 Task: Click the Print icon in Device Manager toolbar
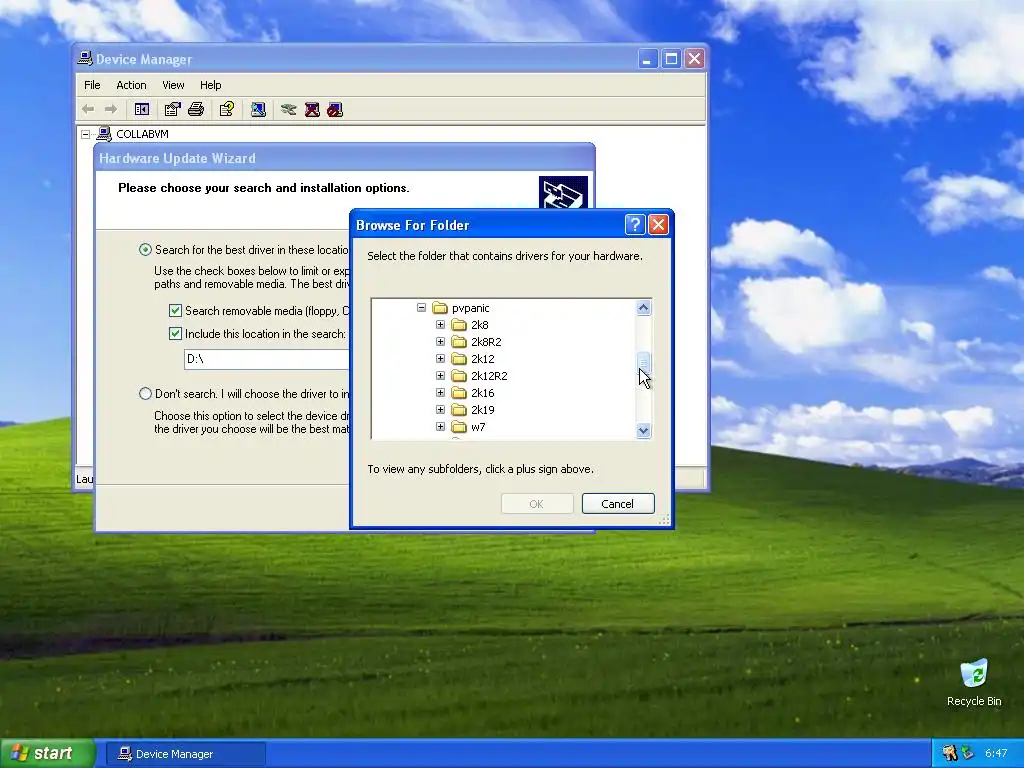pyautogui.click(x=196, y=110)
